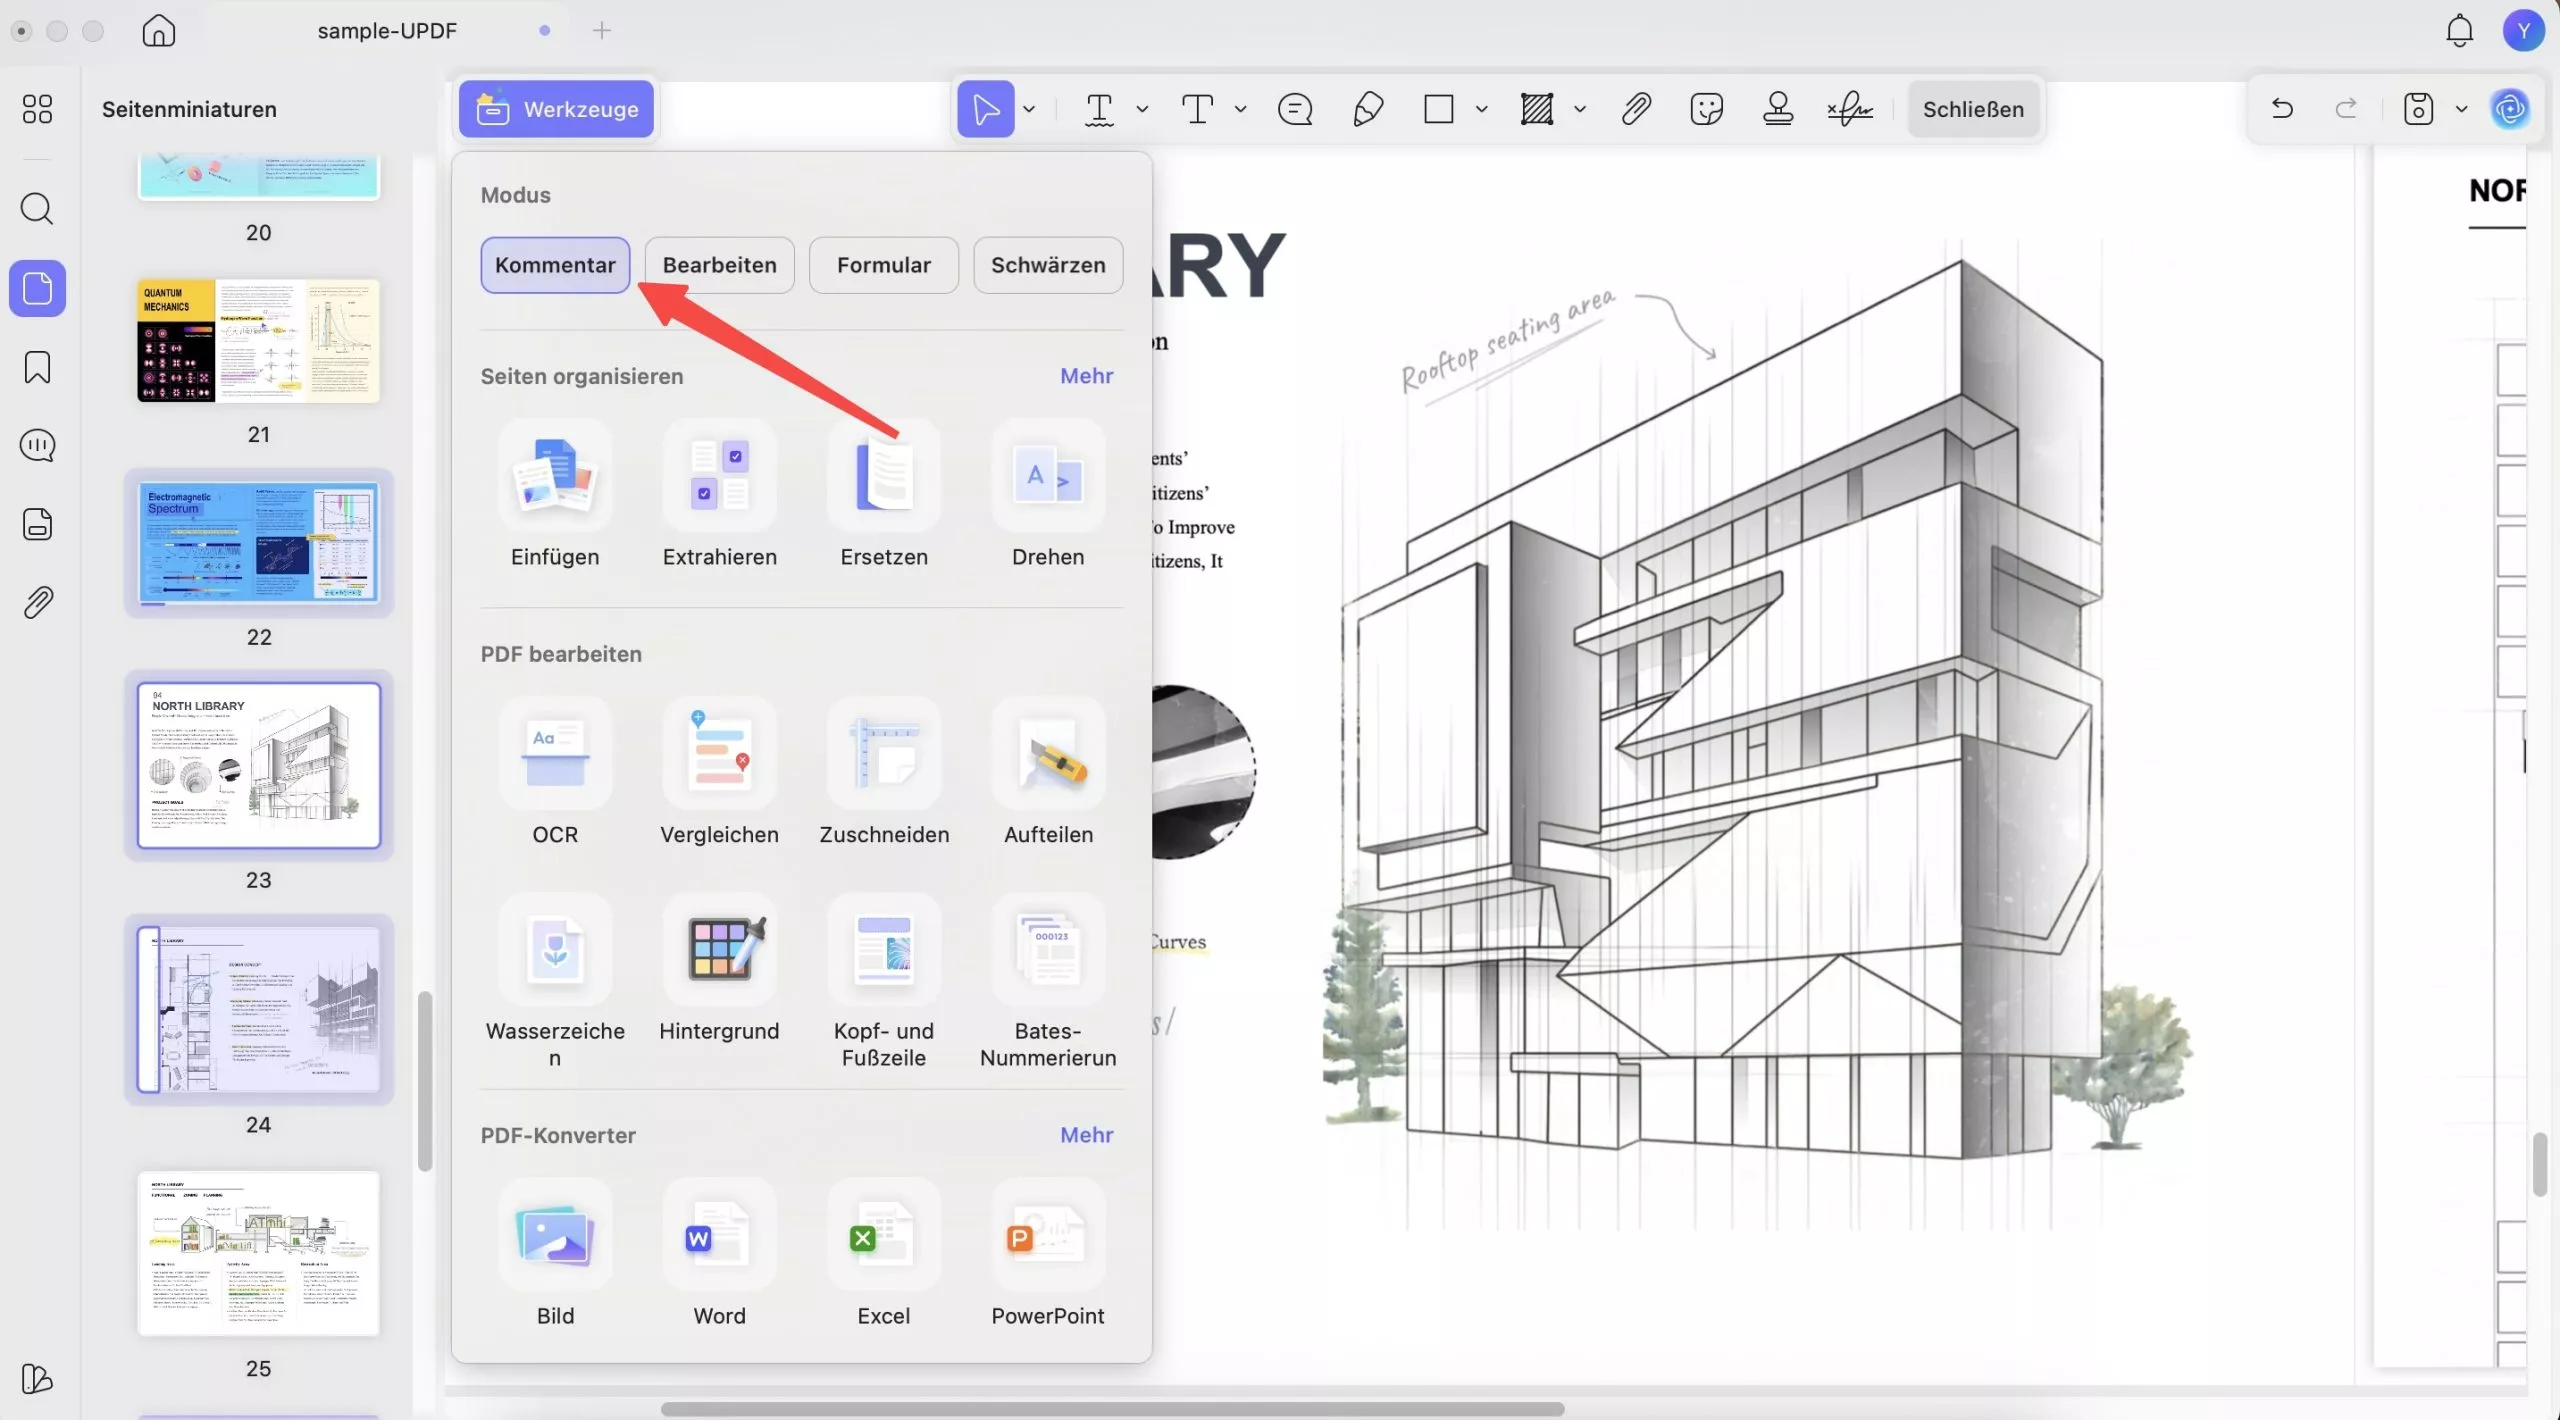This screenshot has width=2560, height=1420.
Task: Open the attachments panel in left sidebar
Action: [x=37, y=603]
